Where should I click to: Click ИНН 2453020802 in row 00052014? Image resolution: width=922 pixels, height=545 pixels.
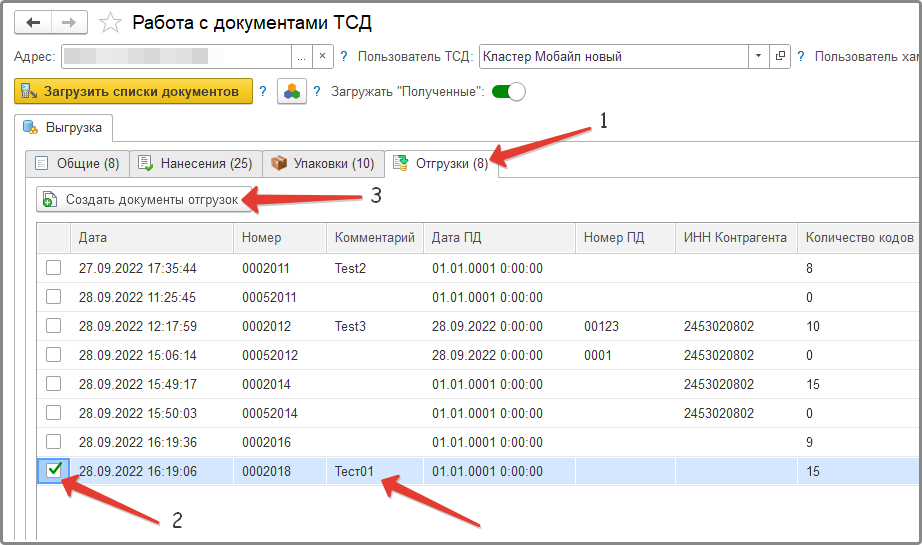(x=719, y=413)
